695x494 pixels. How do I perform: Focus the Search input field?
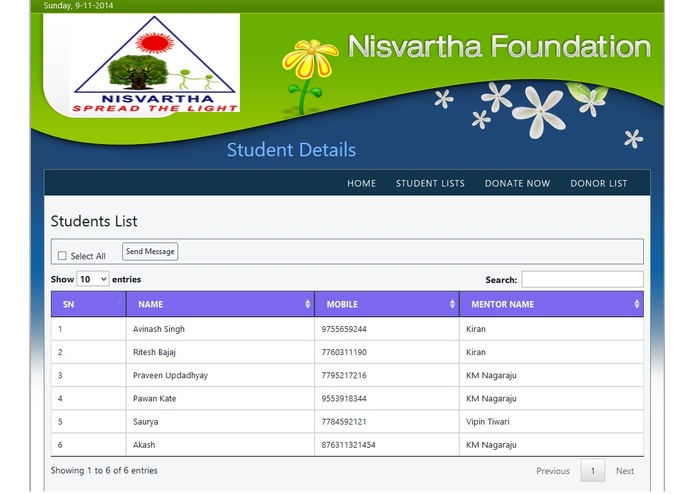(582, 280)
